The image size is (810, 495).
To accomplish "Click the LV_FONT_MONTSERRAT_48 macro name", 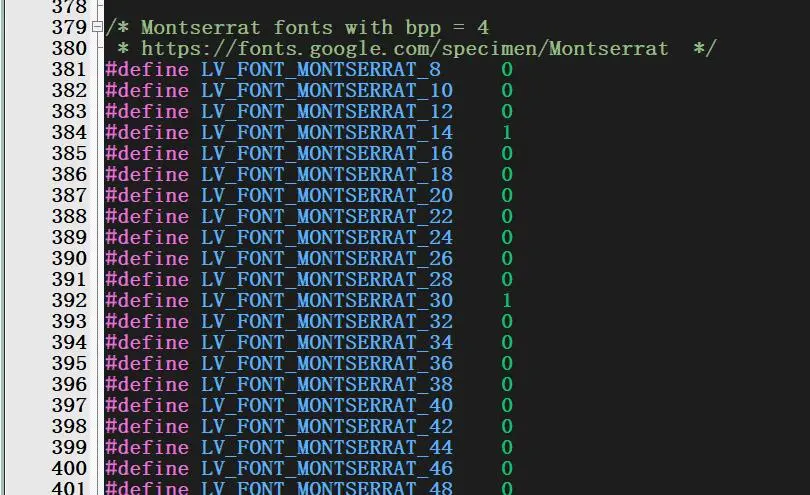I will [326, 488].
